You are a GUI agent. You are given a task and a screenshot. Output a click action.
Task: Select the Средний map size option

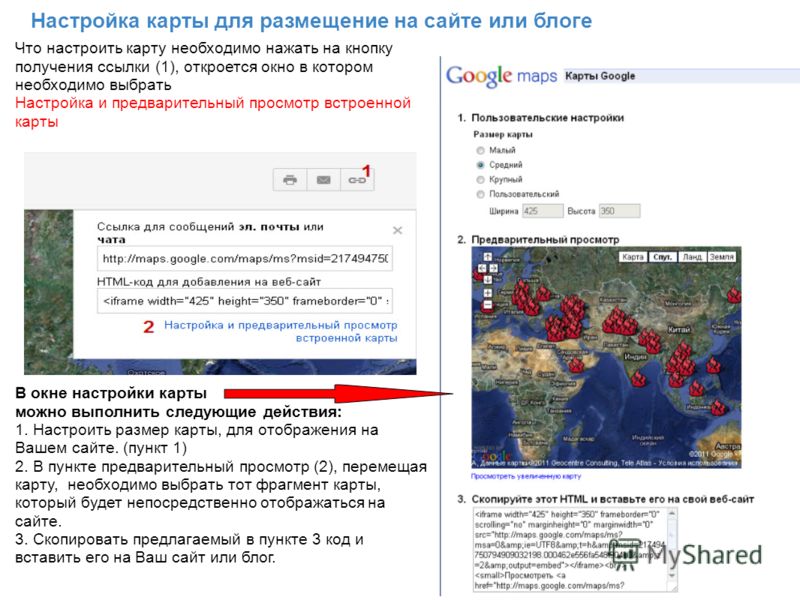480,165
